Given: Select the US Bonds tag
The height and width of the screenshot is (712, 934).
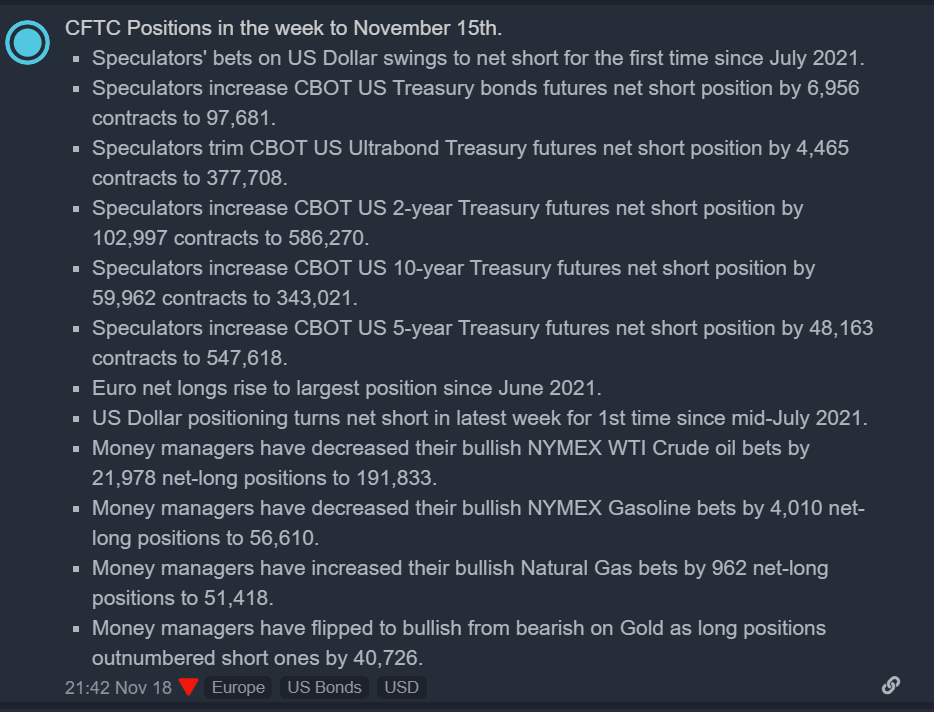Looking at the screenshot, I should click(x=324, y=687).
